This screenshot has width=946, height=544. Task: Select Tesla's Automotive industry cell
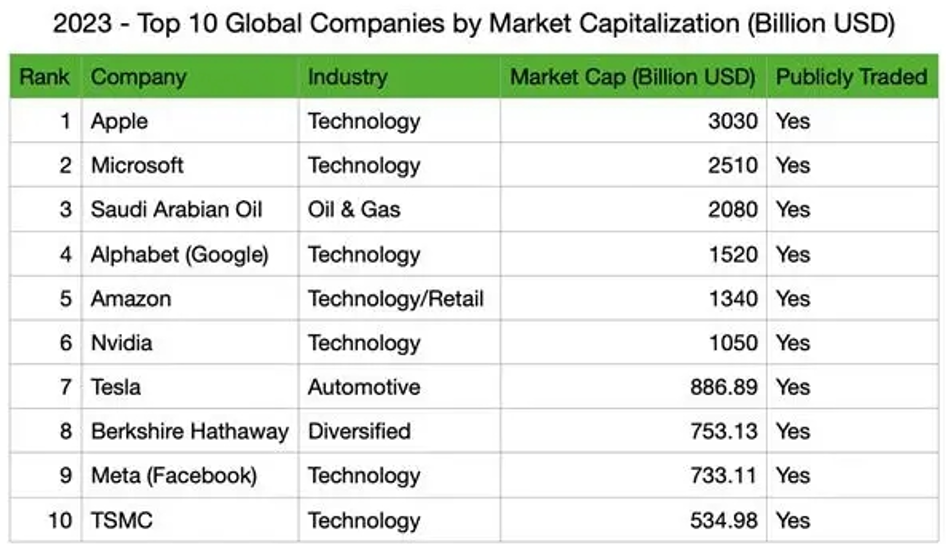point(364,387)
